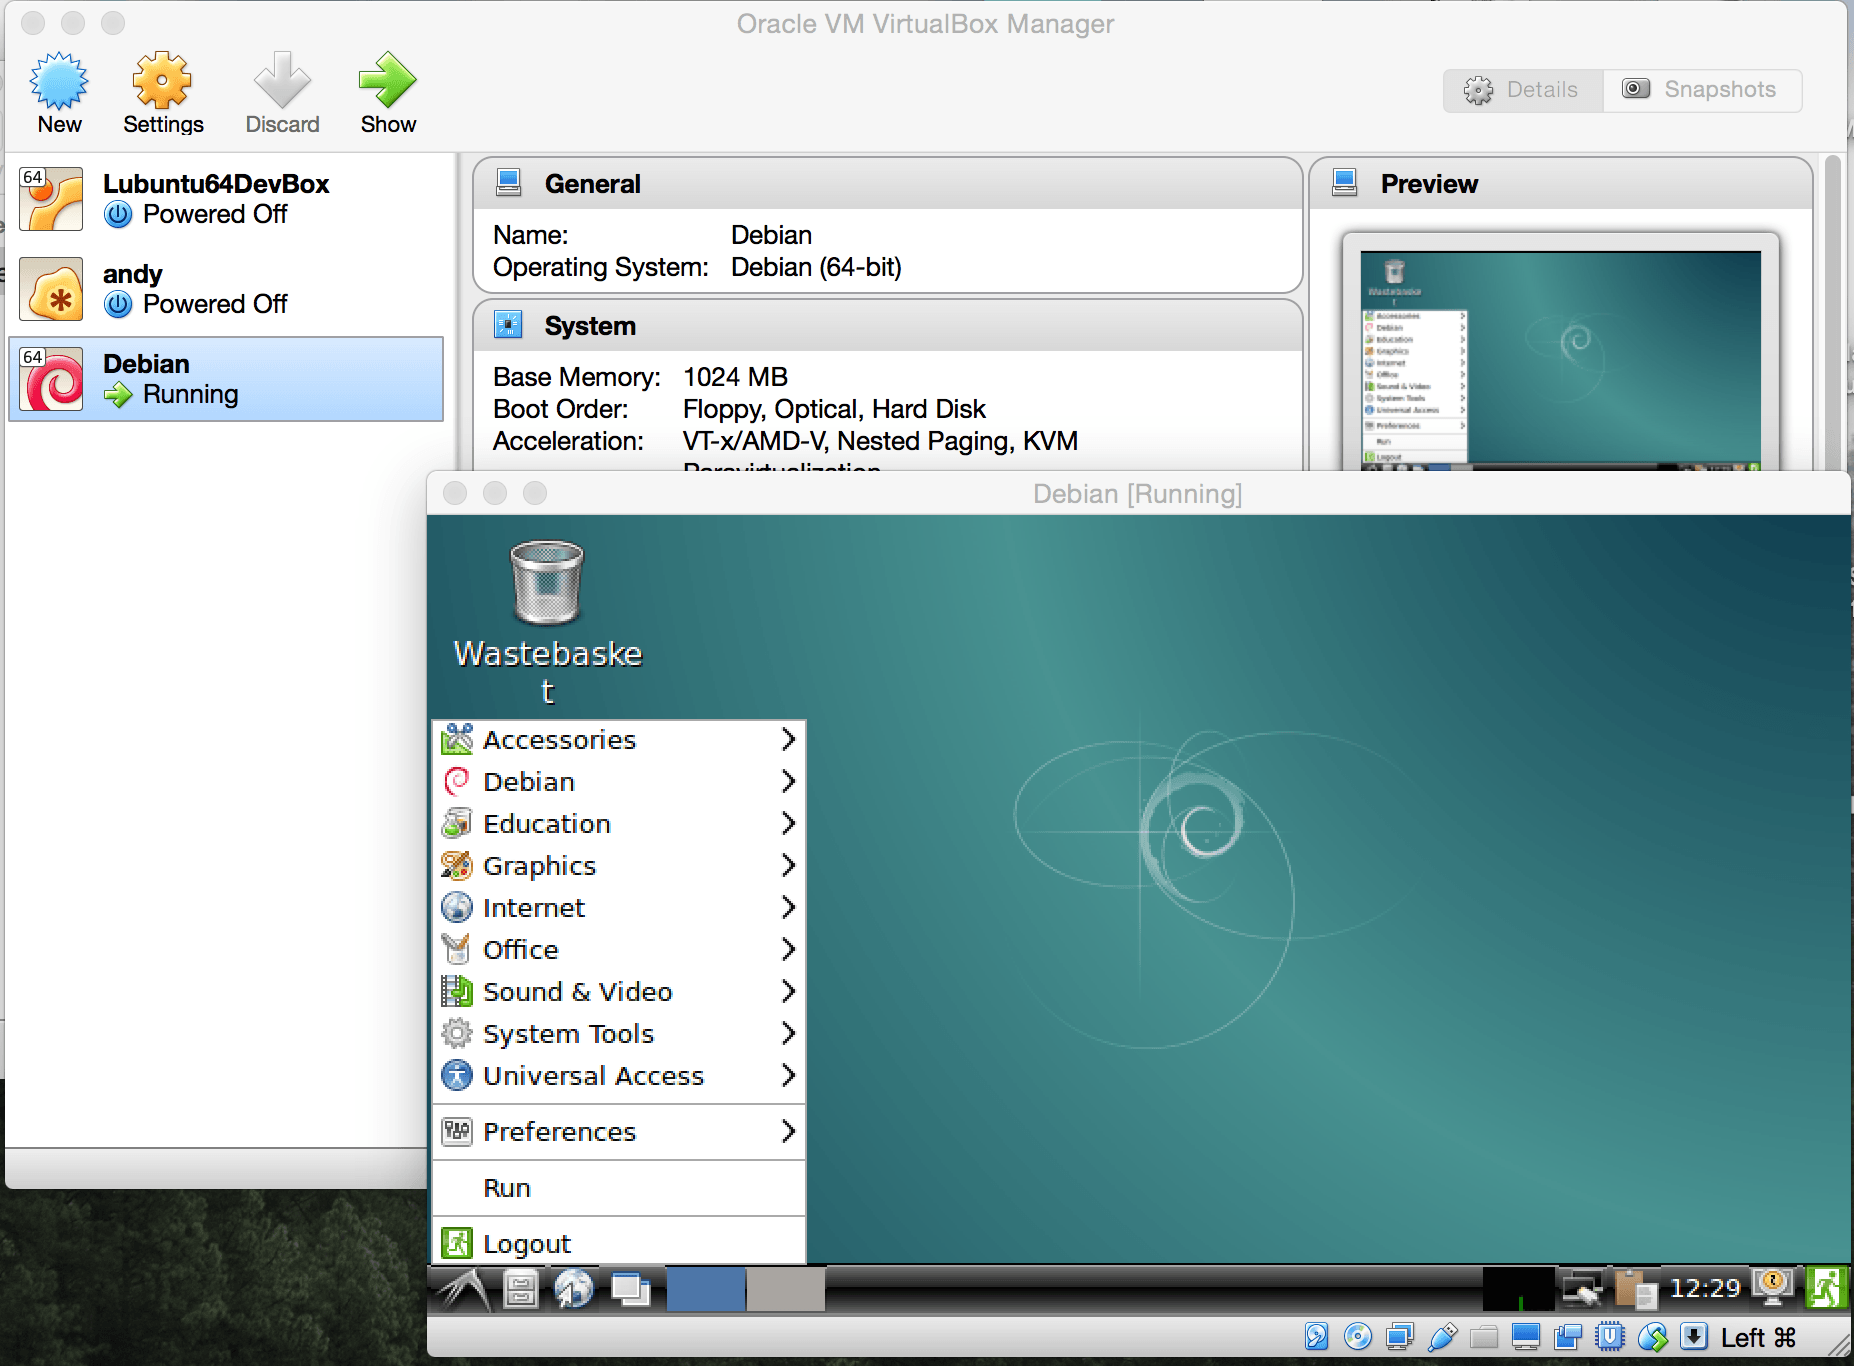Click the video capture status icon
This screenshot has width=1854, height=1366.
(1568, 1337)
